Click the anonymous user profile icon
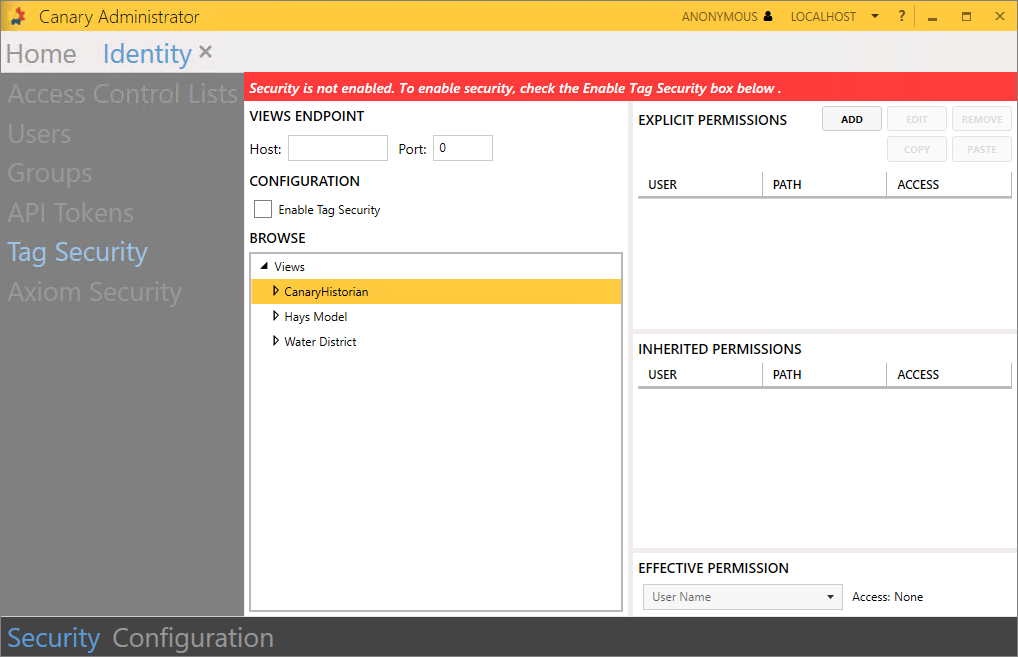 (768, 17)
